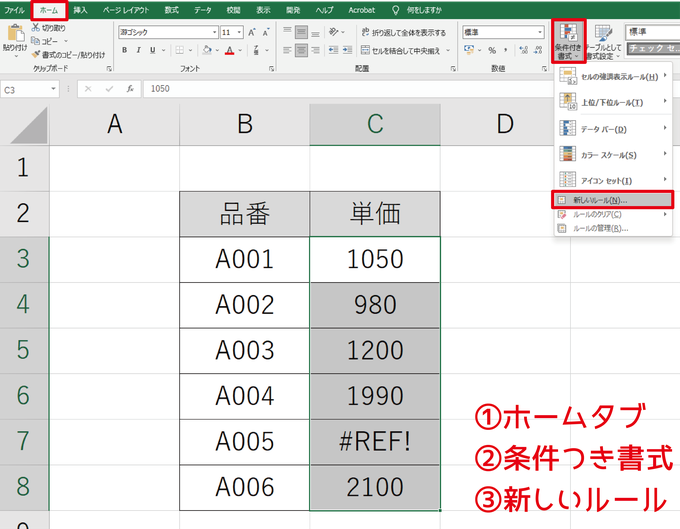Open the number format dropdown (標準)
The height and width of the screenshot is (529, 680).
540,32
